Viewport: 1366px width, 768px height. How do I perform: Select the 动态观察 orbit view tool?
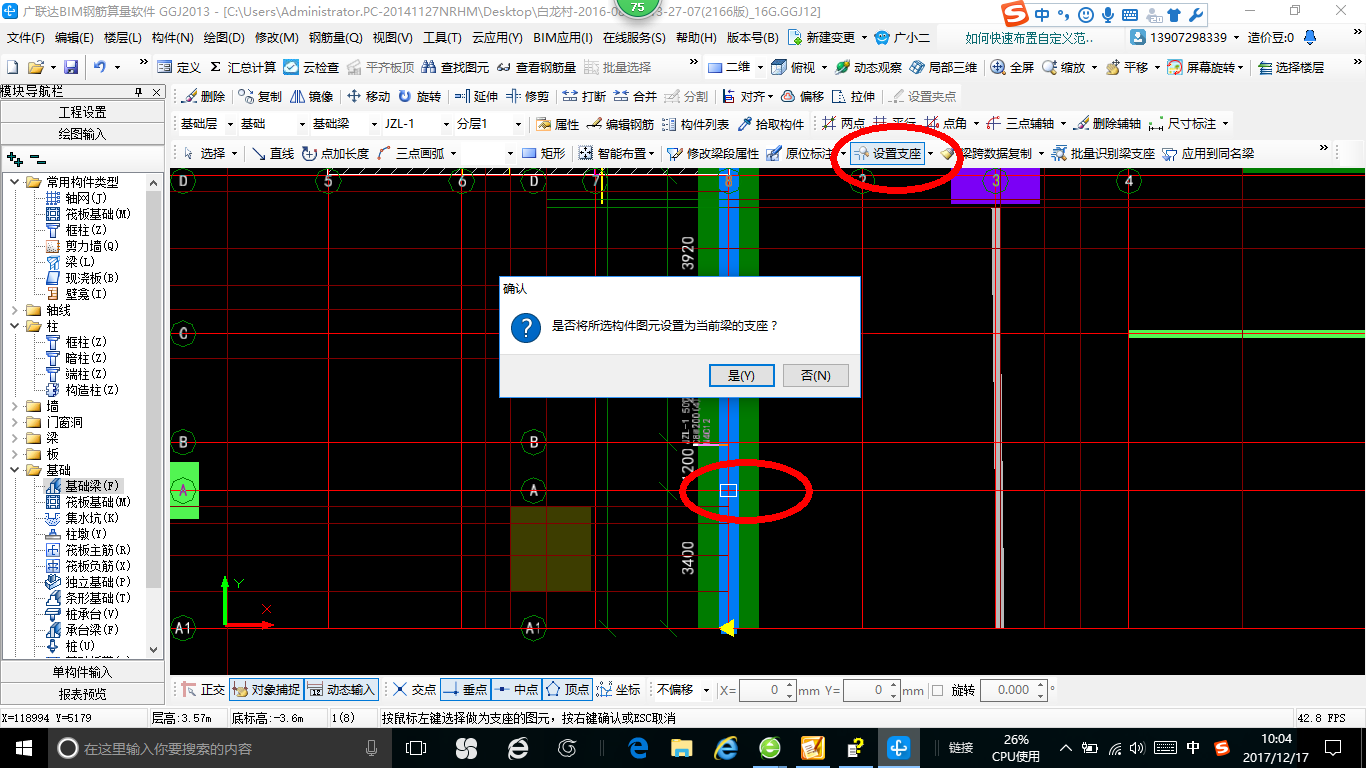(868, 67)
